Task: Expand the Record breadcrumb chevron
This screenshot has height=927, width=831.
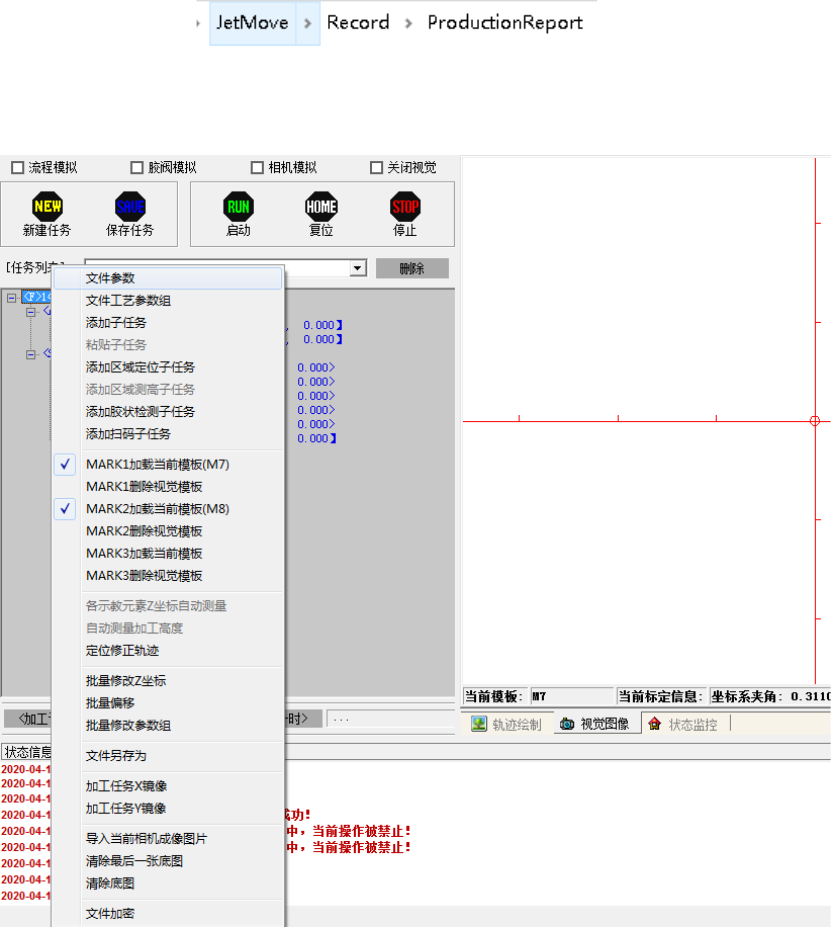Action: pyautogui.click(x=408, y=23)
